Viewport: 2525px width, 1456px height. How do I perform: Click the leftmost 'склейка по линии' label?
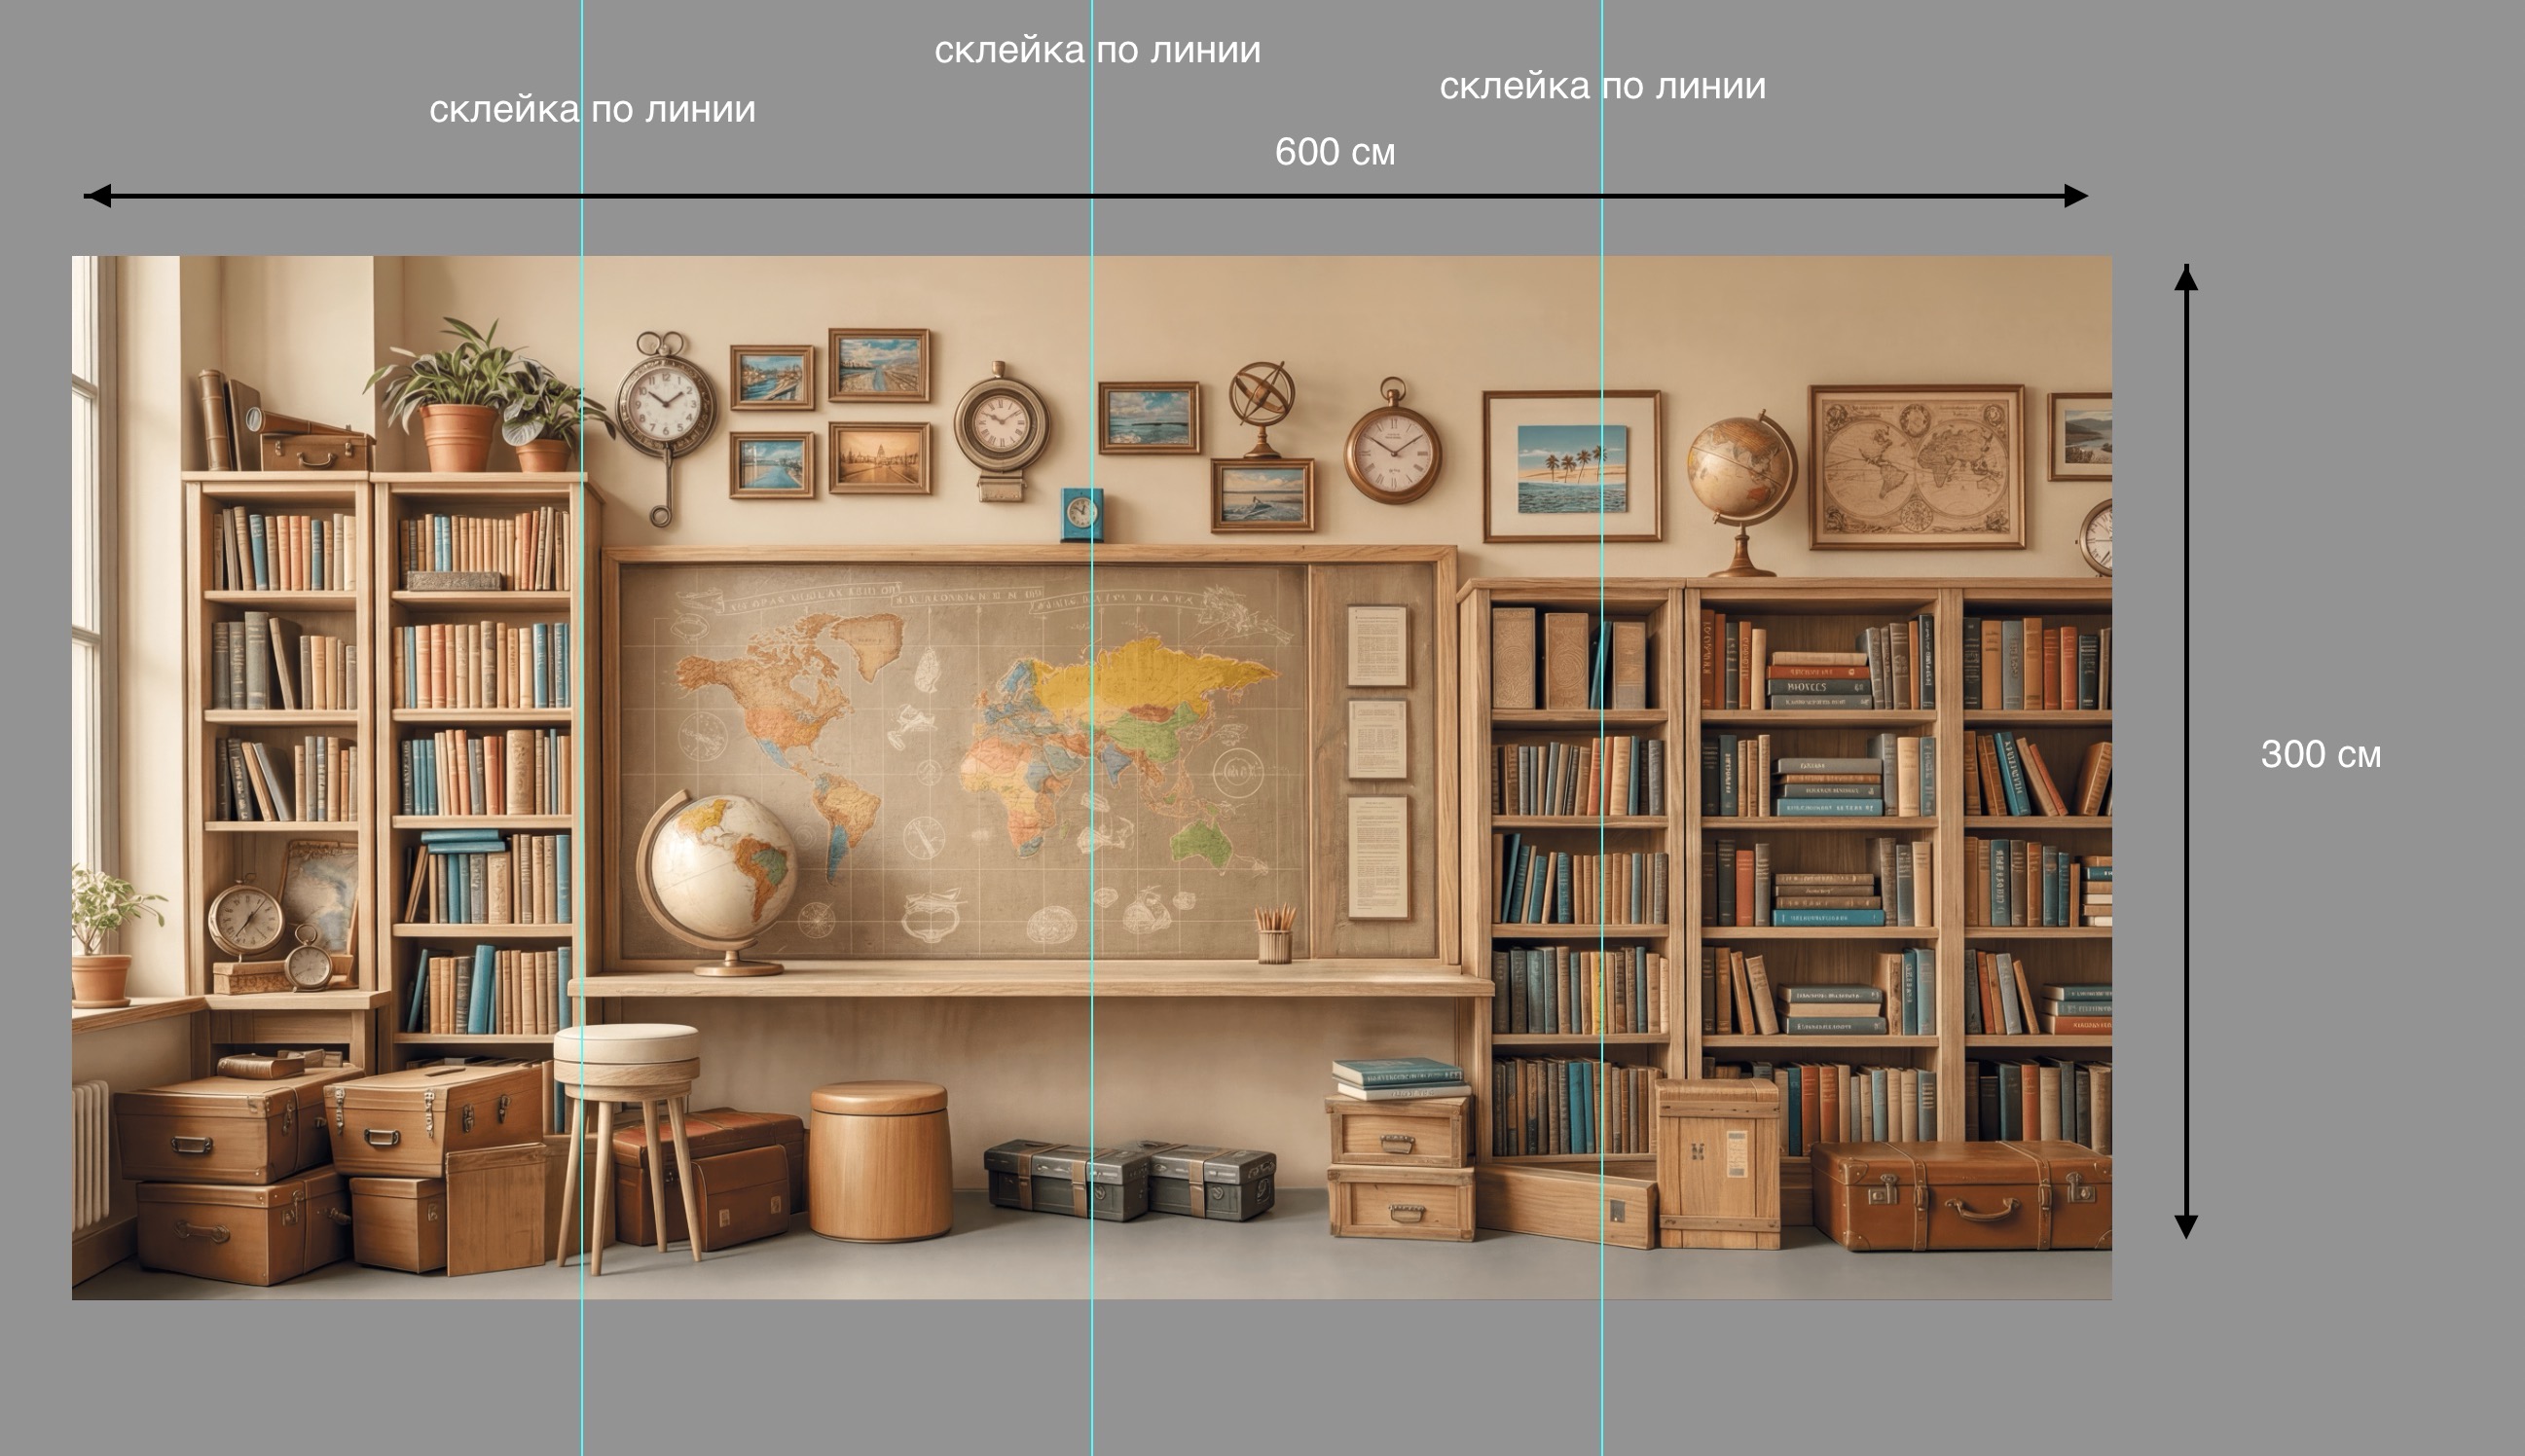[592, 109]
